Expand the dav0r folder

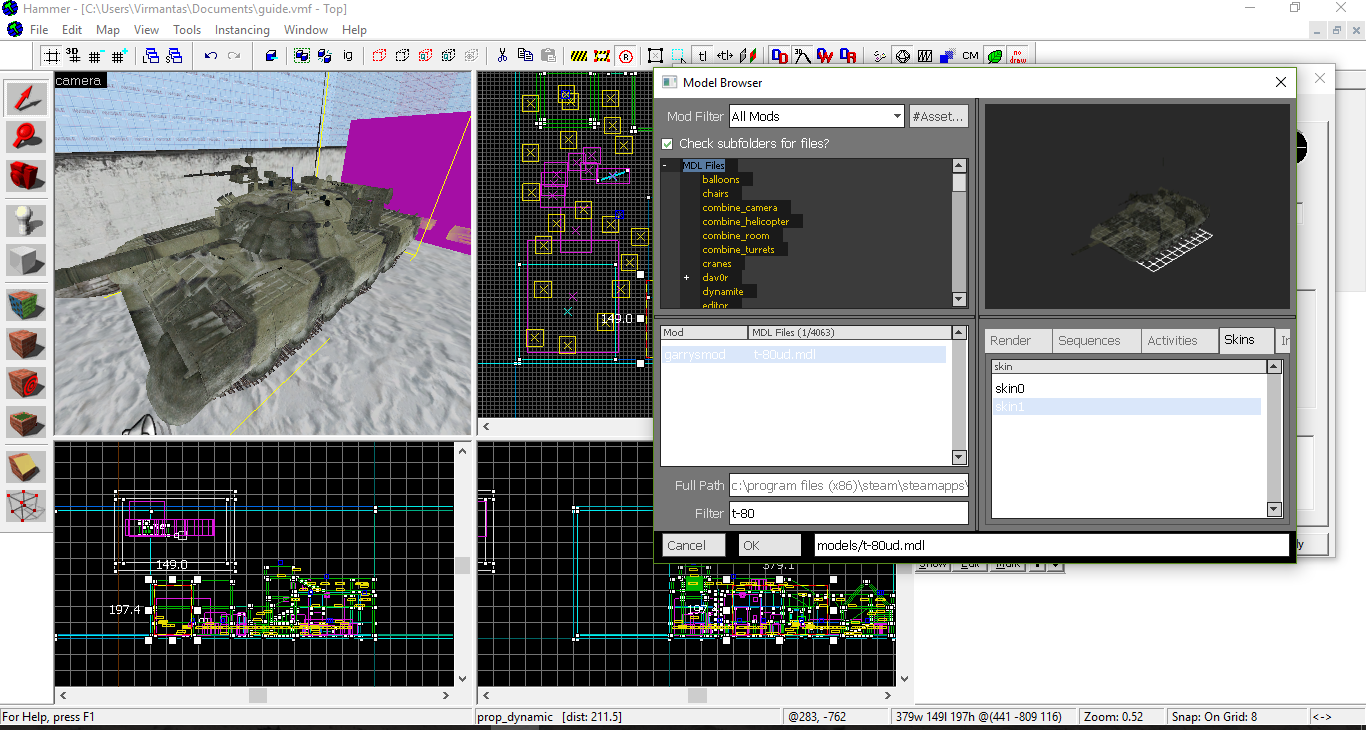[x=687, y=278]
